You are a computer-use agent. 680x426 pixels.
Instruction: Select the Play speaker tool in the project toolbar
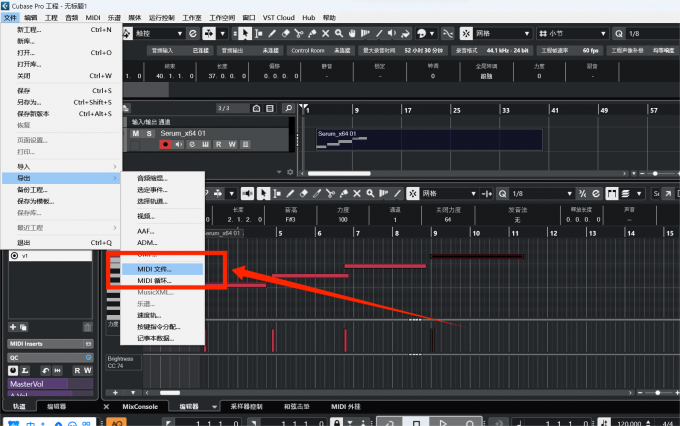click(392, 33)
